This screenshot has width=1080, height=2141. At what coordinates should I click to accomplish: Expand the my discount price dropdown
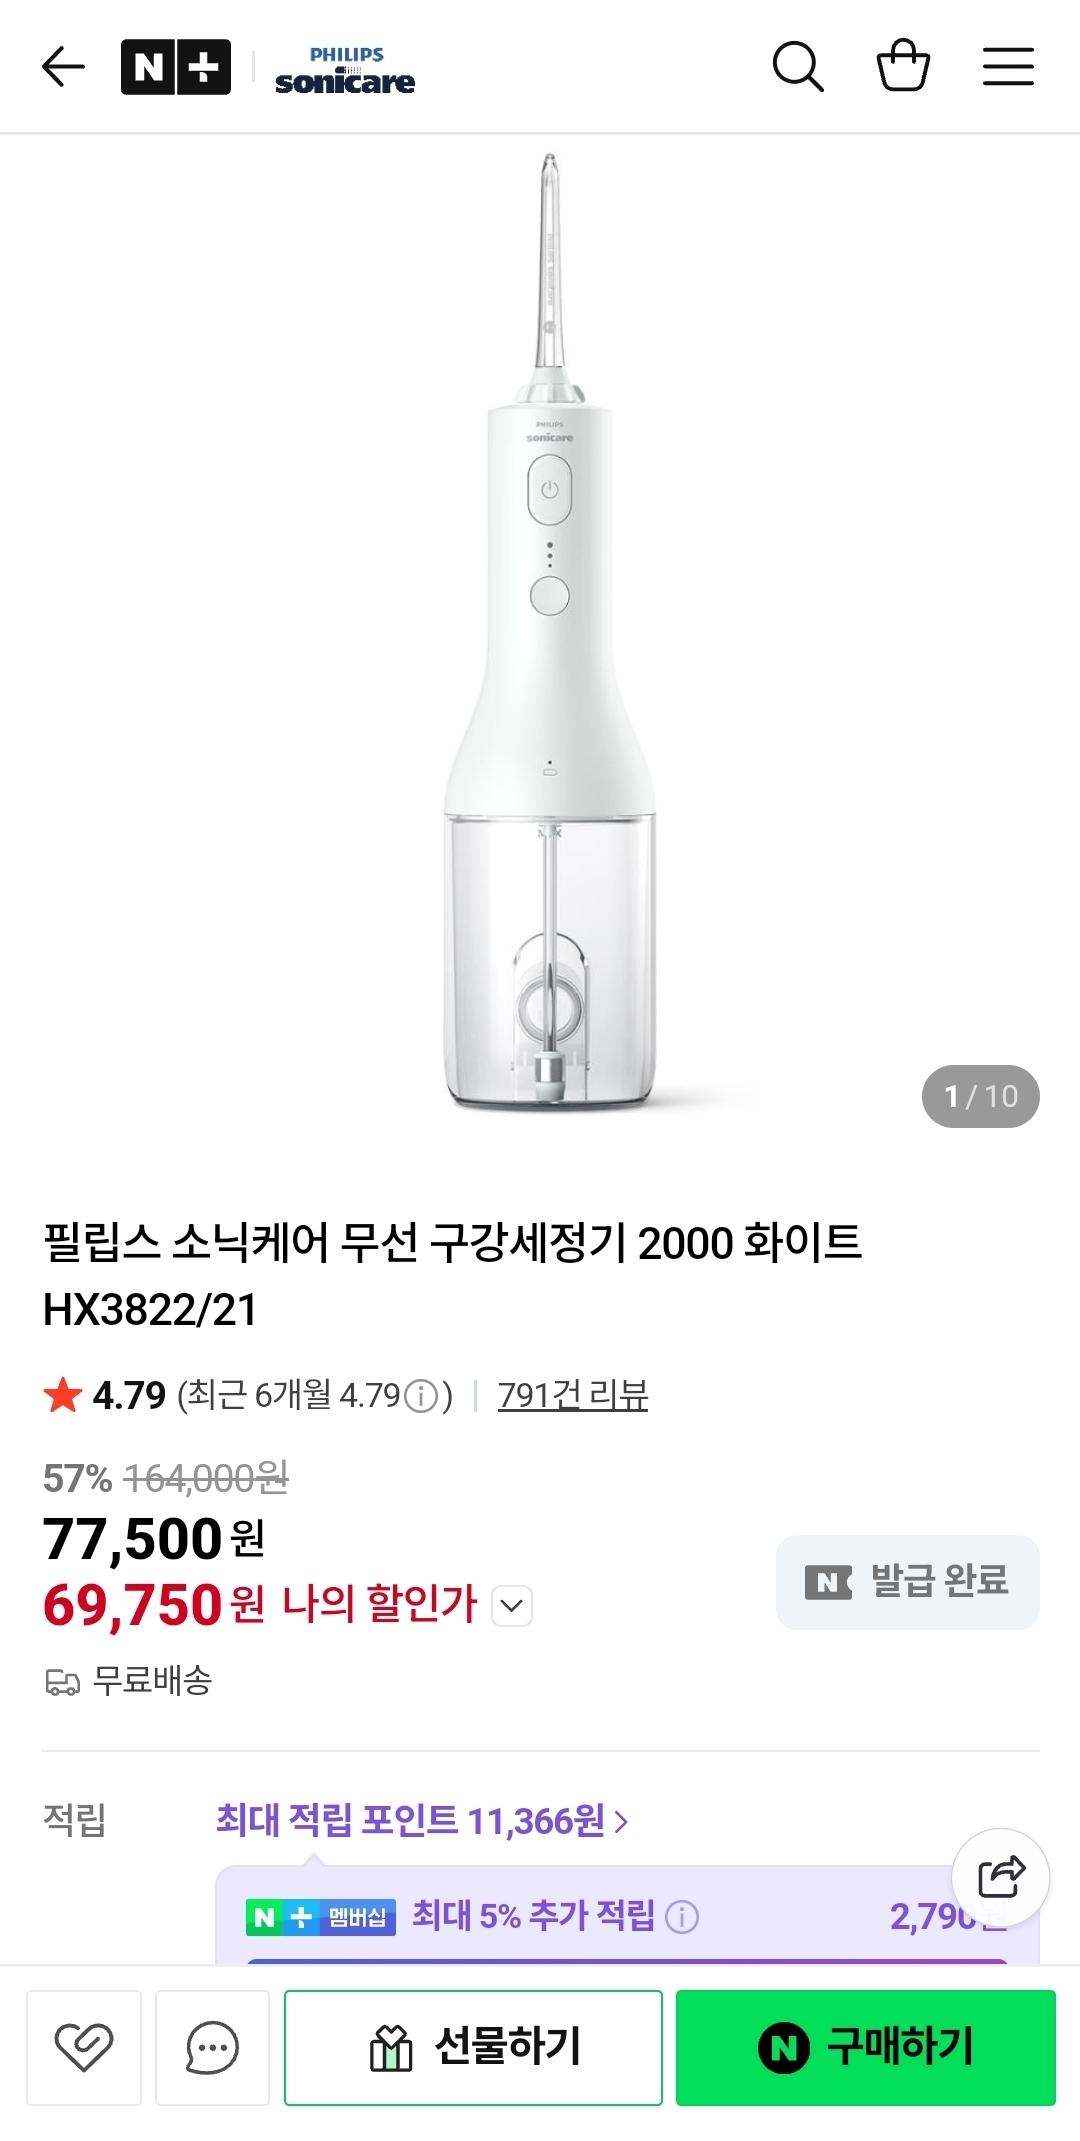pos(512,1606)
